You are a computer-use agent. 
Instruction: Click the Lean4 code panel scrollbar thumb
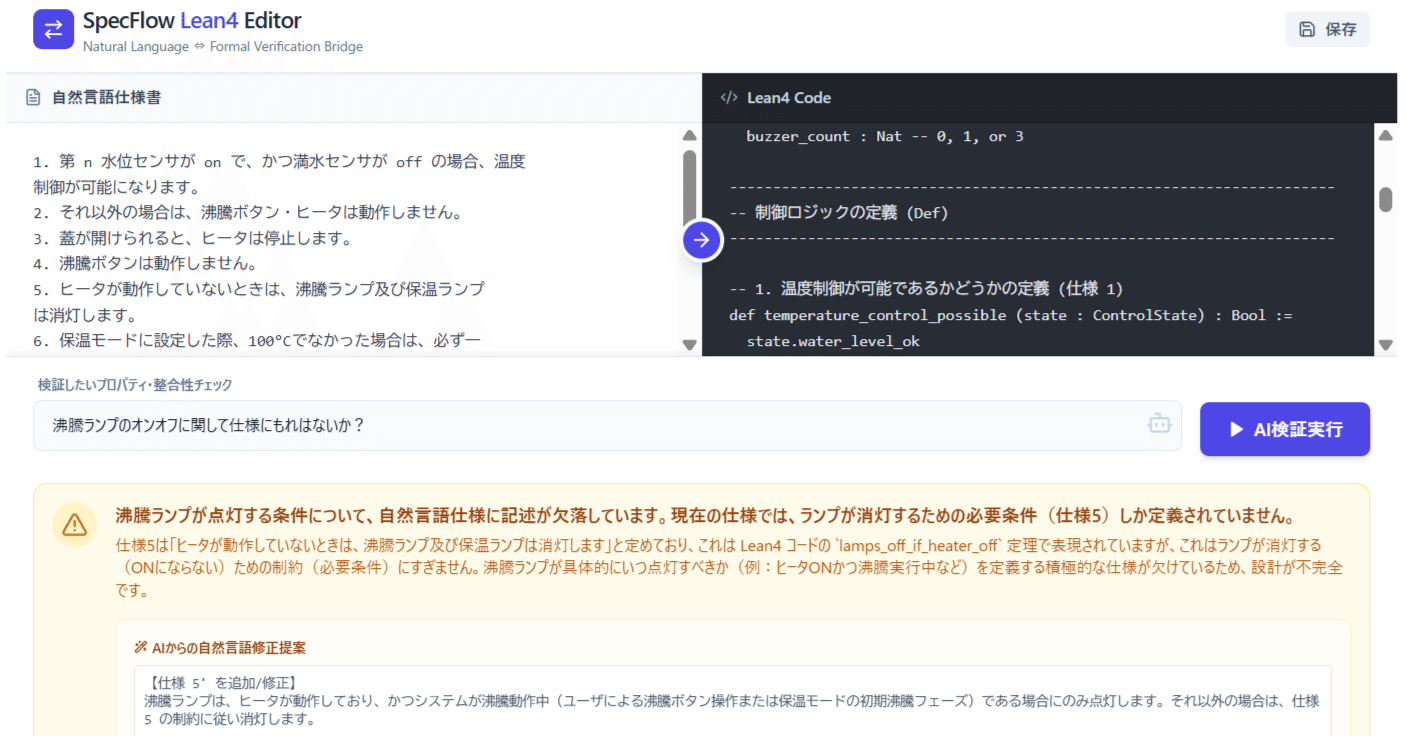[1385, 198]
